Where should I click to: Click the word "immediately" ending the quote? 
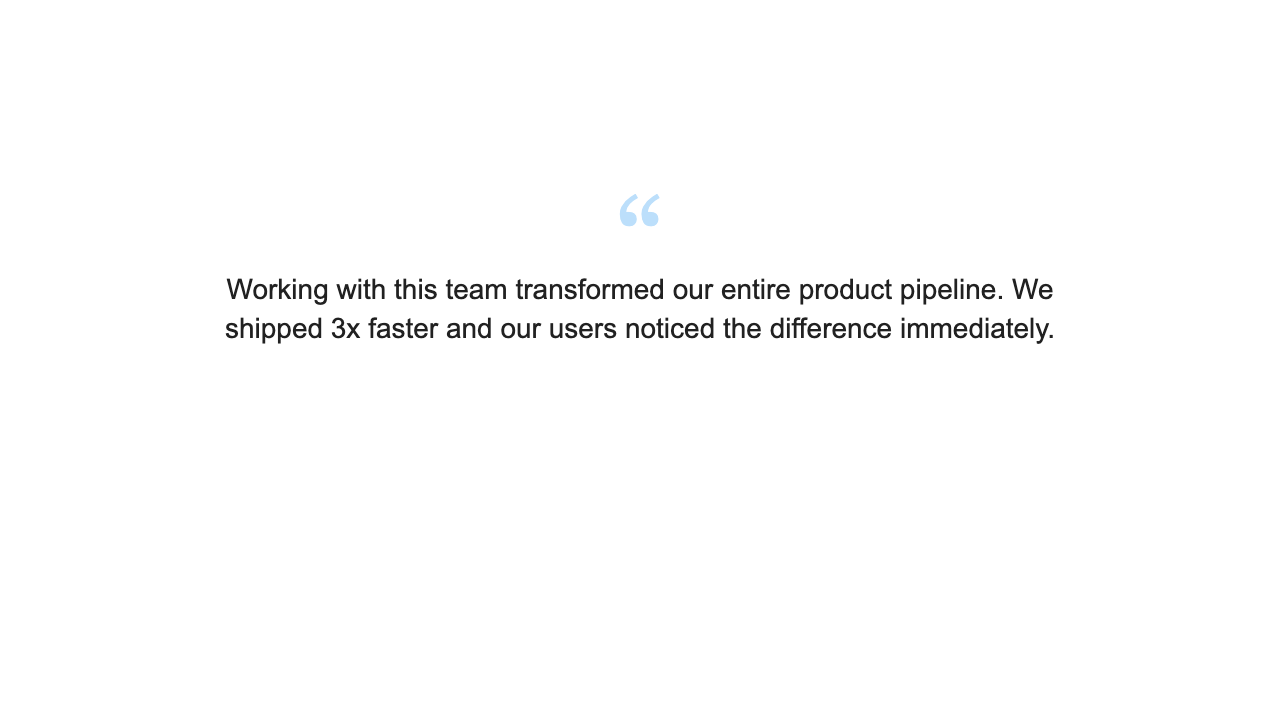pos(976,329)
